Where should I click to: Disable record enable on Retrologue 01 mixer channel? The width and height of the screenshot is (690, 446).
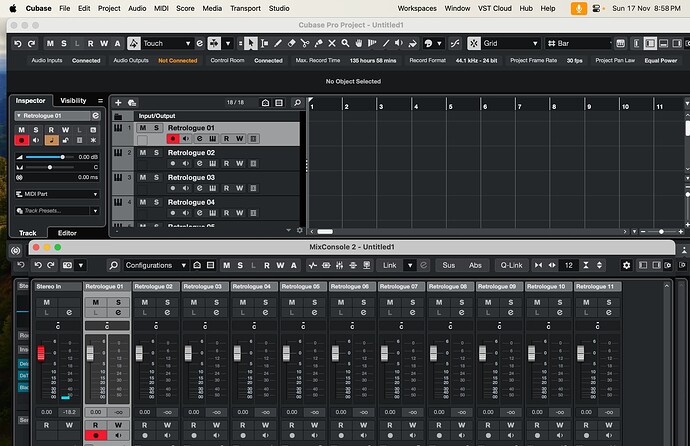tap(95, 435)
